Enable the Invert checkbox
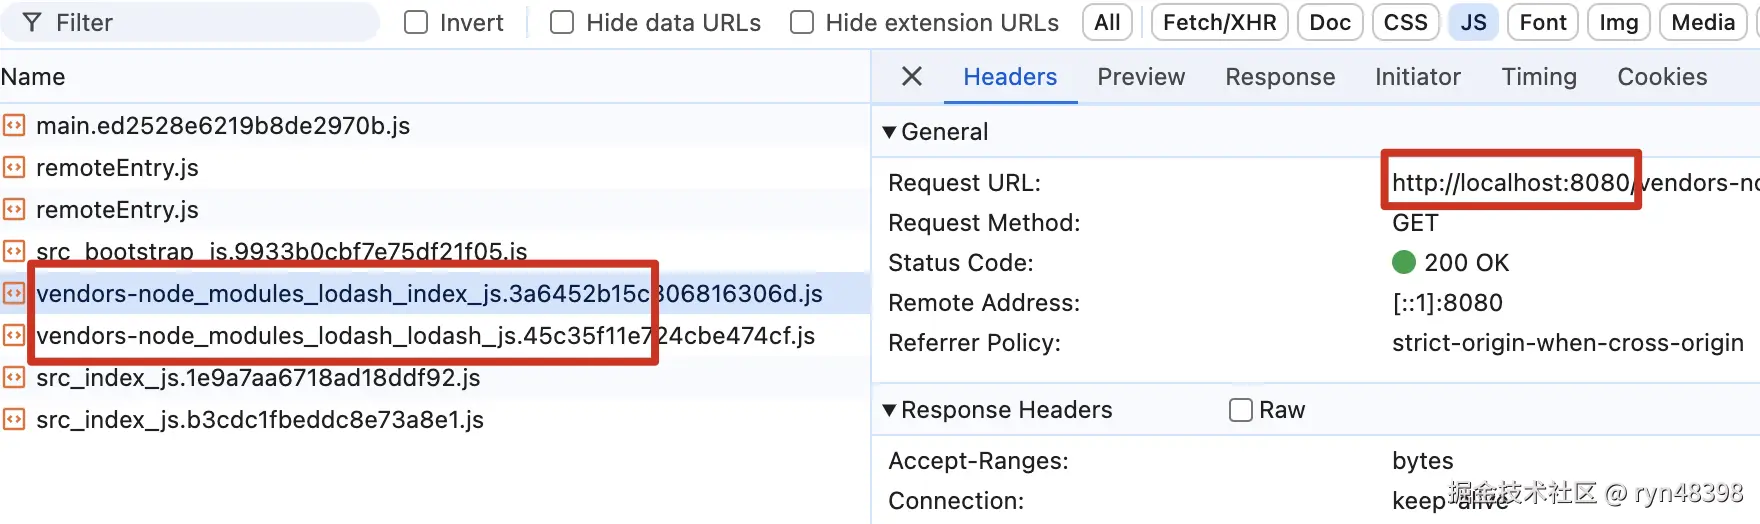Screen dimensions: 1760x524 (x=416, y=22)
